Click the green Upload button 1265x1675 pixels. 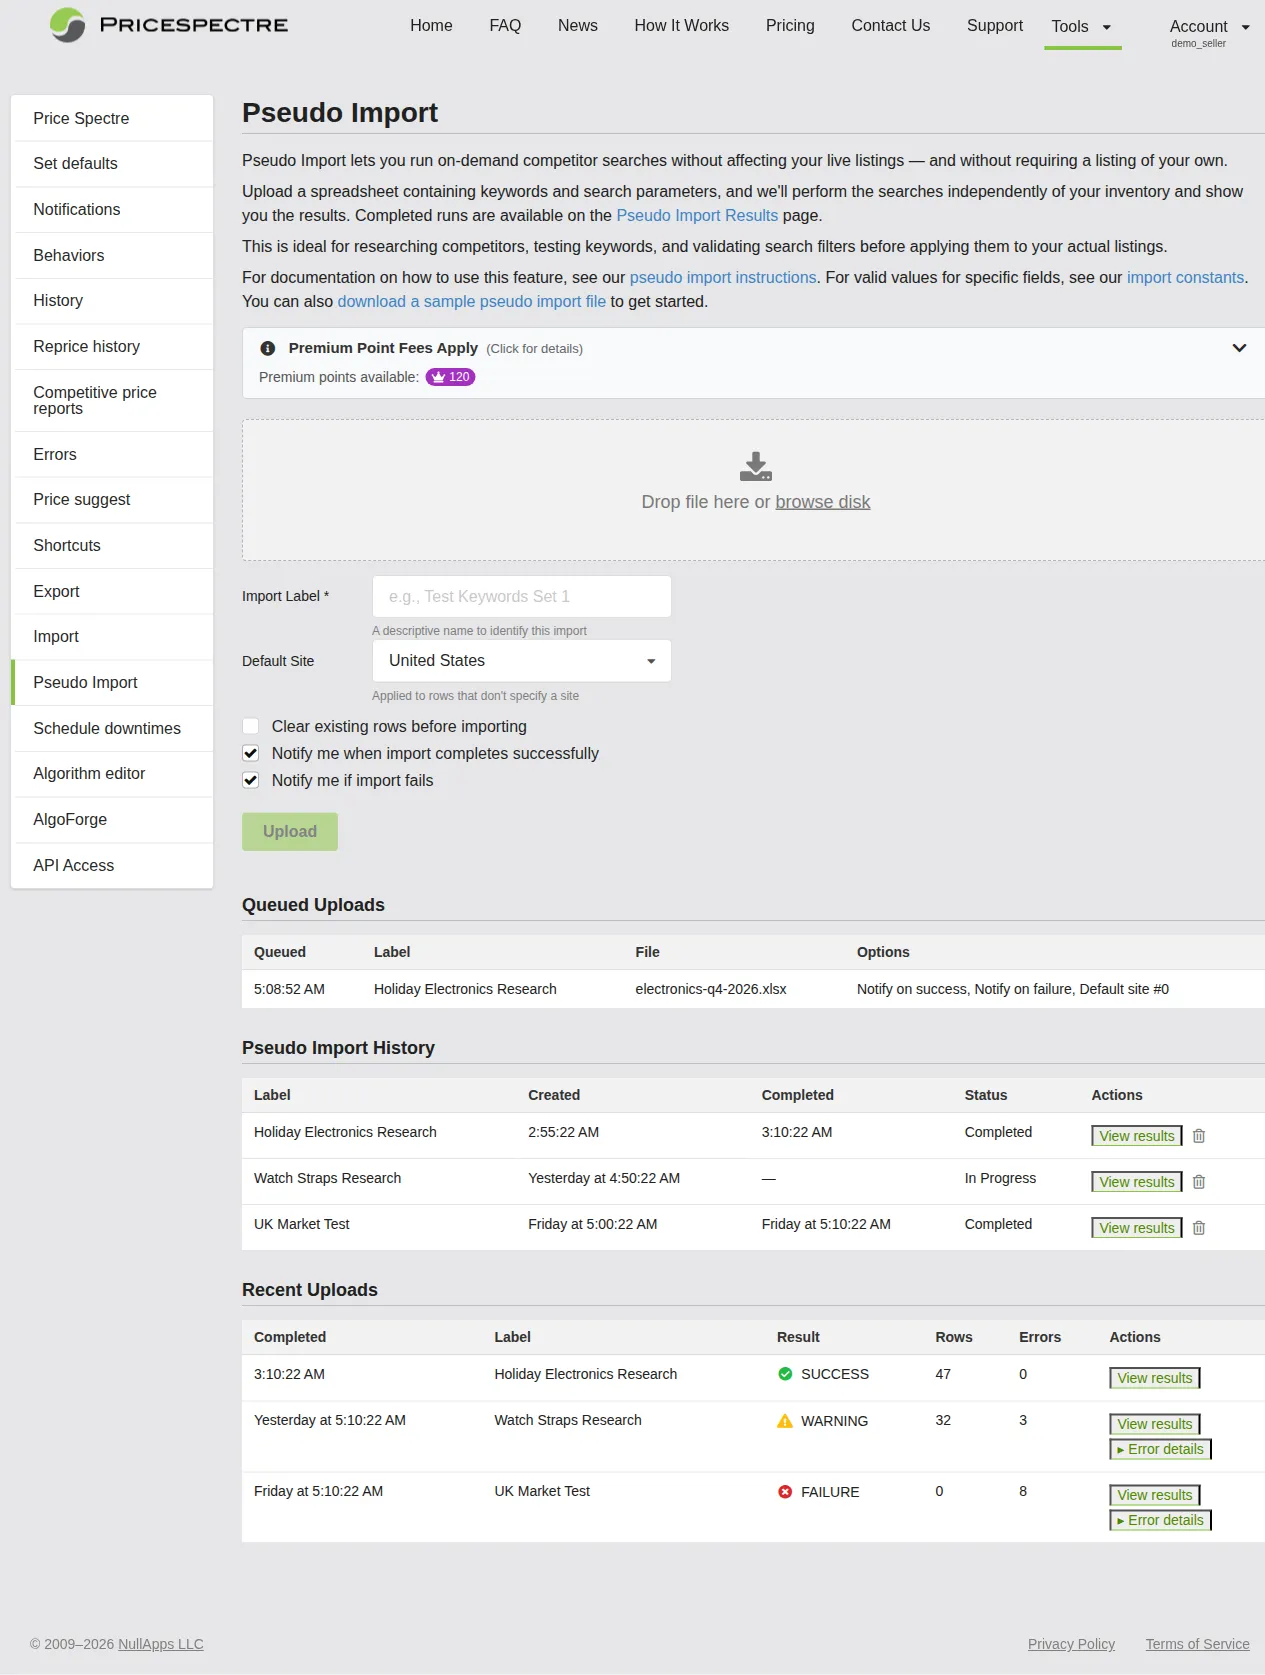[290, 832]
